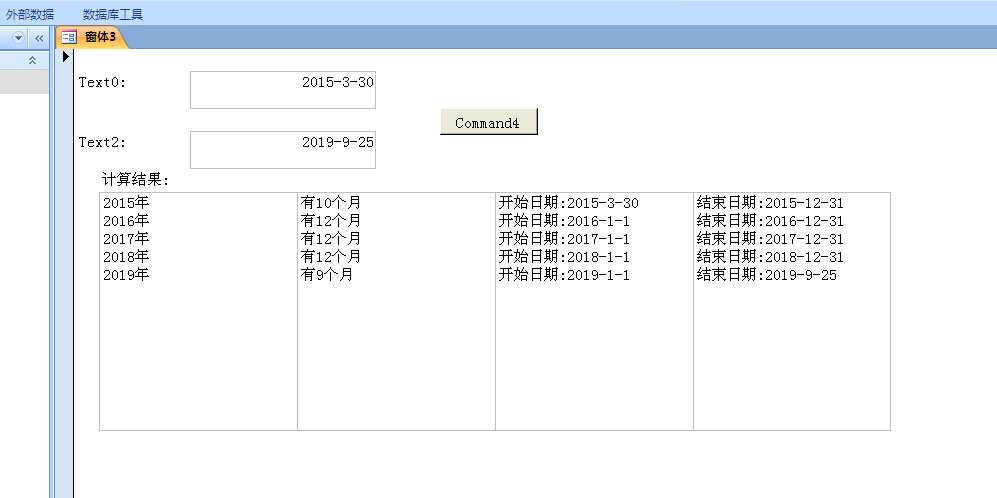This screenshot has height=498, width=997.
Task: Select the 2017年 row in results list
Action: pyautogui.click(x=126, y=239)
